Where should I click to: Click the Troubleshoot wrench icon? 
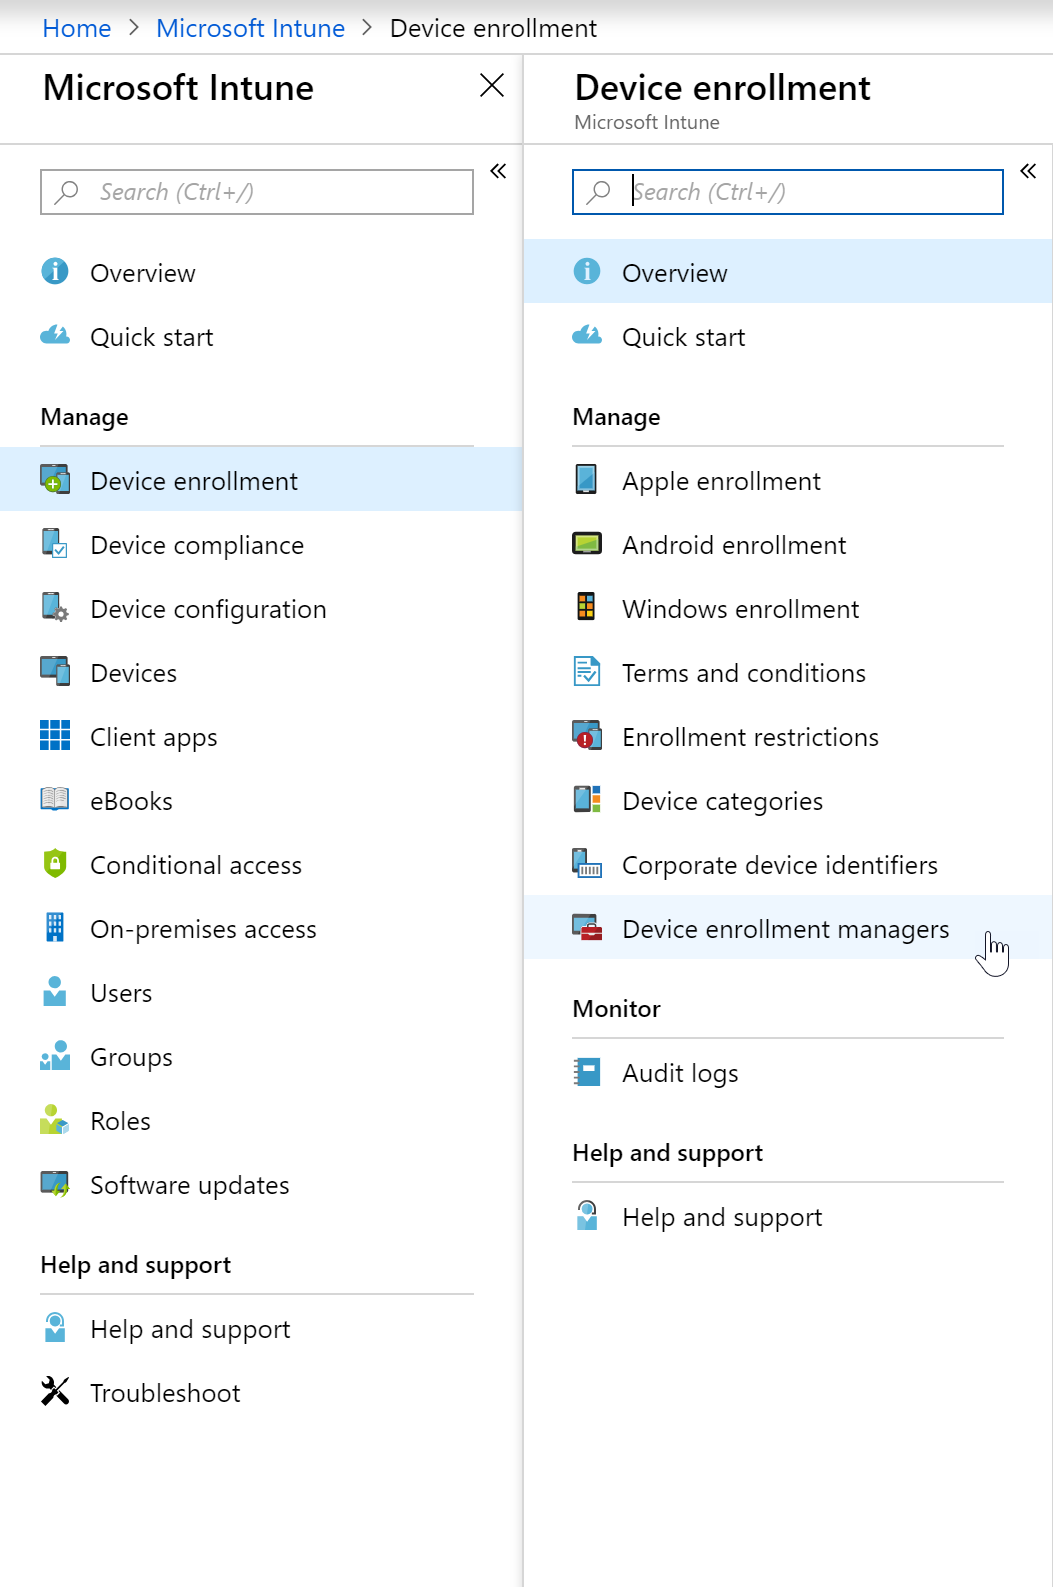[55, 1391]
